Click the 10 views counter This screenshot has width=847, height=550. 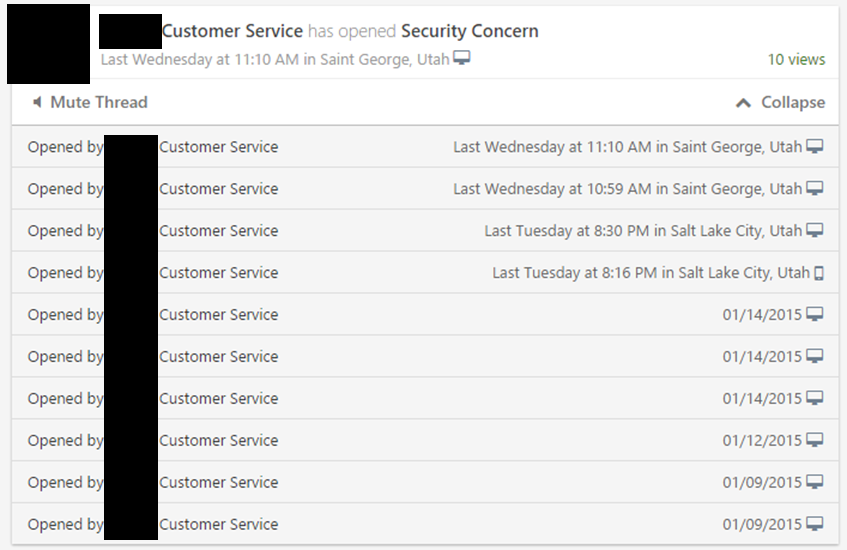[796, 59]
